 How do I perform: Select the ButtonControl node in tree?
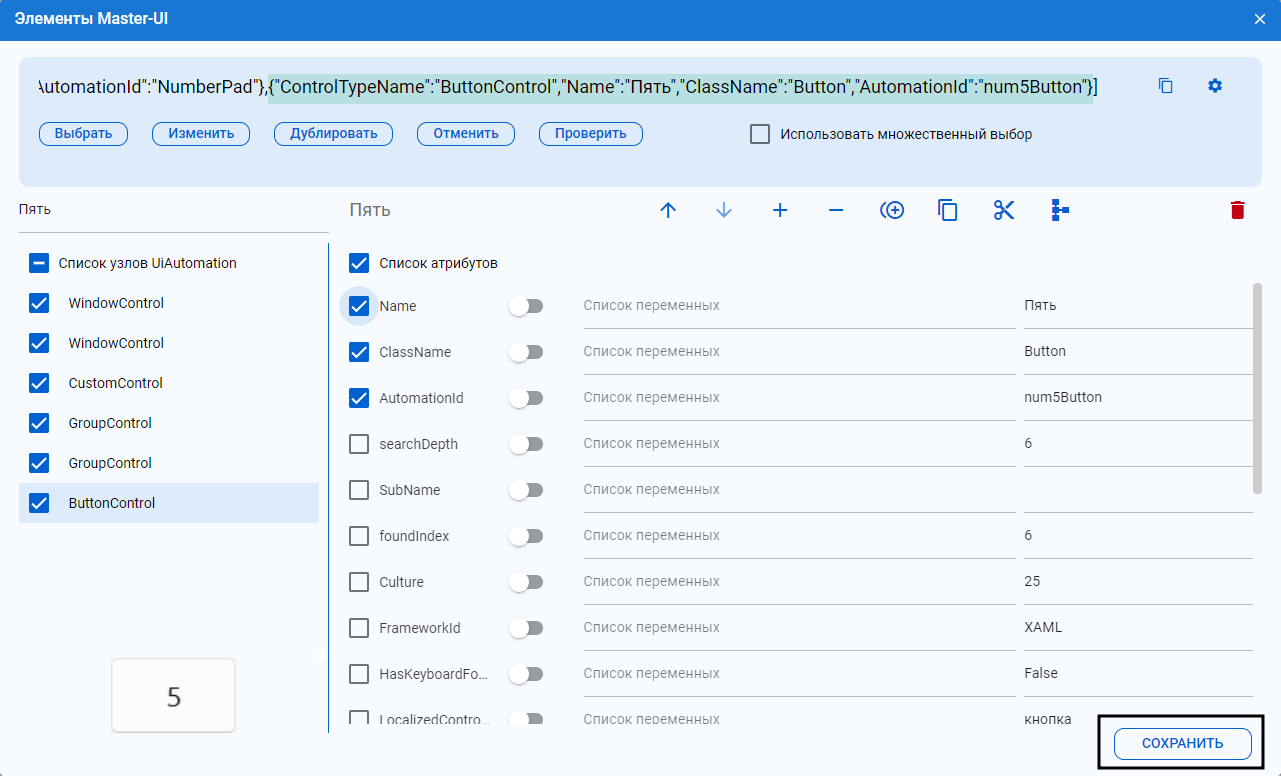[112, 503]
